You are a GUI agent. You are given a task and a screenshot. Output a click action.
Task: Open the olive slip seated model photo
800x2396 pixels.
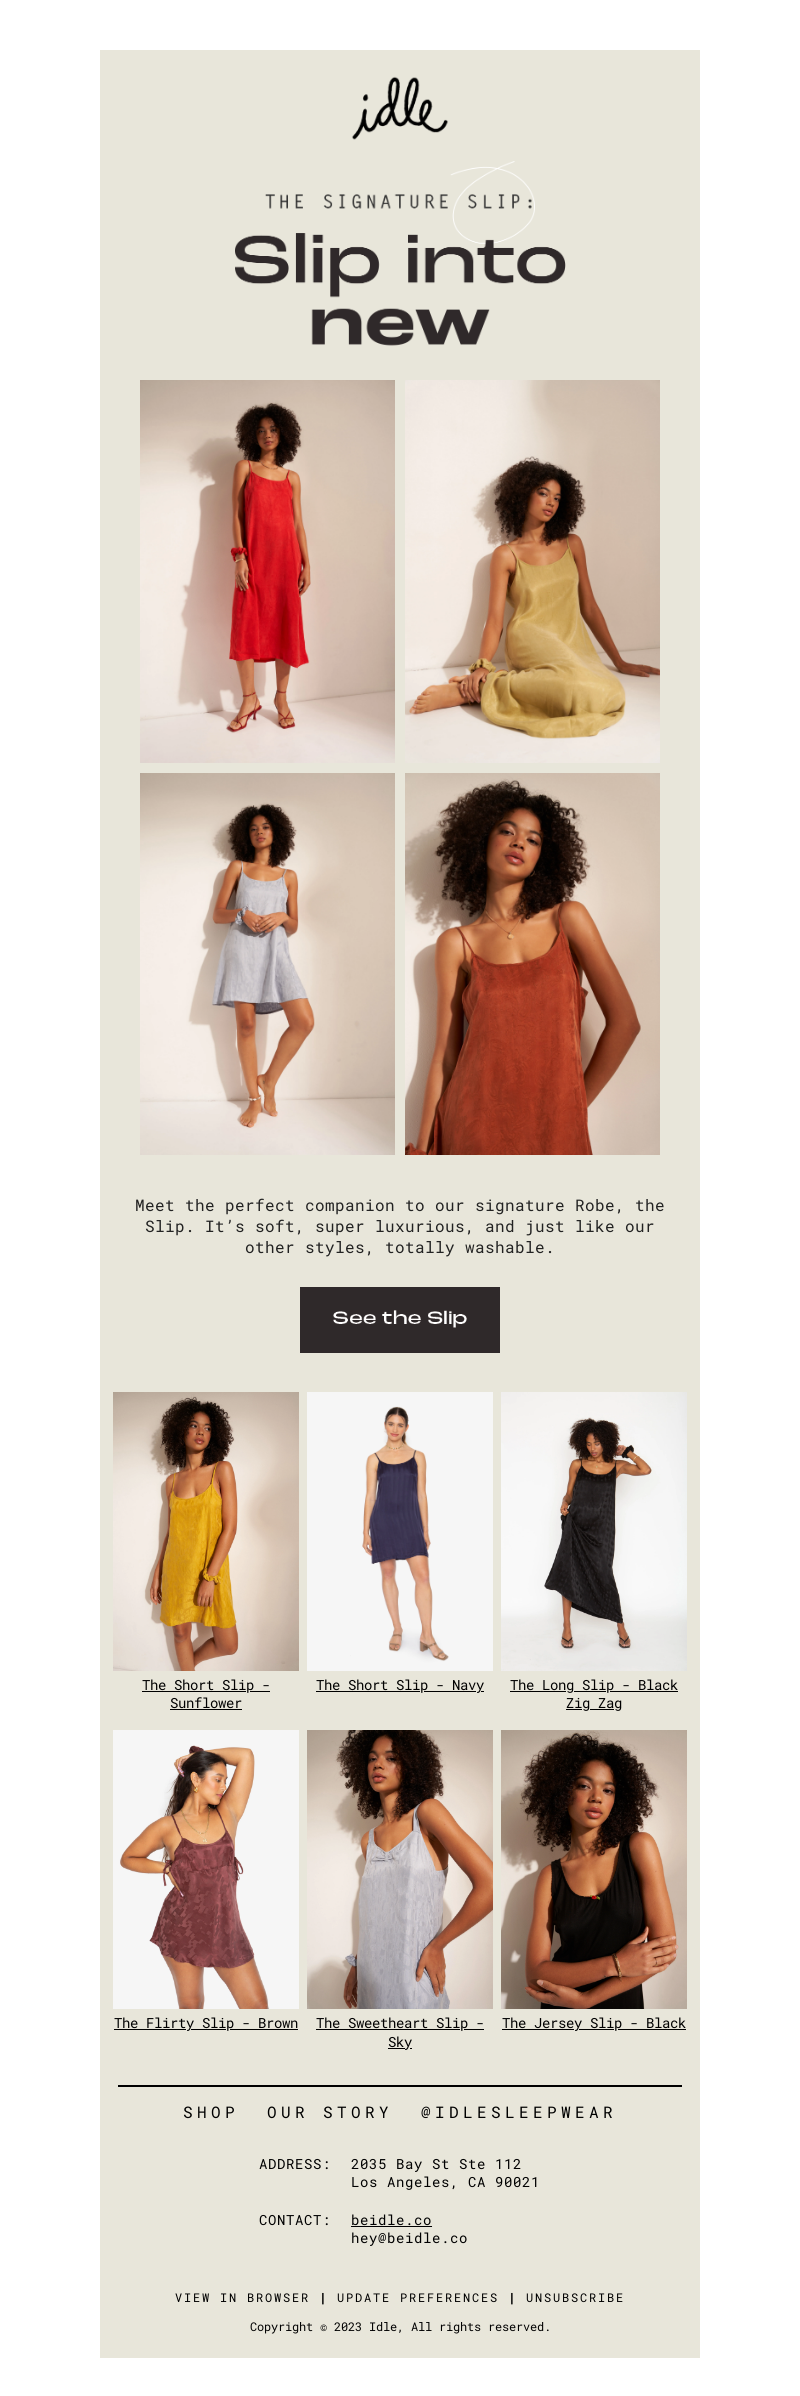tap(532, 571)
